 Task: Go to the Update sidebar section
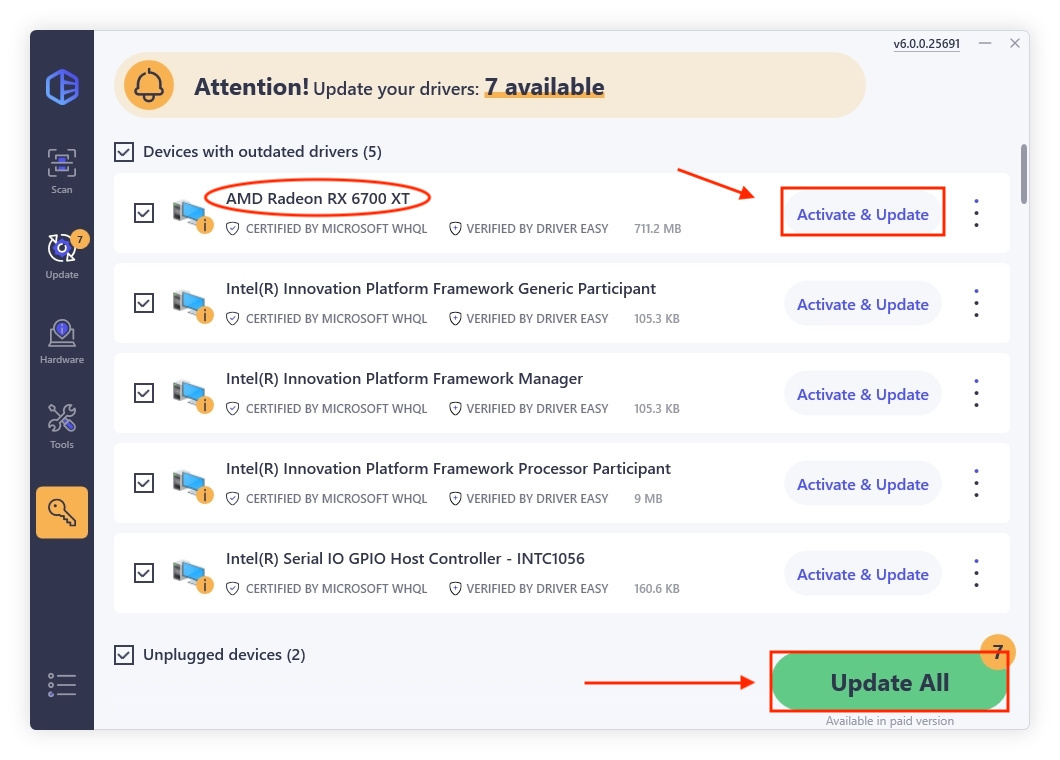coord(62,255)
